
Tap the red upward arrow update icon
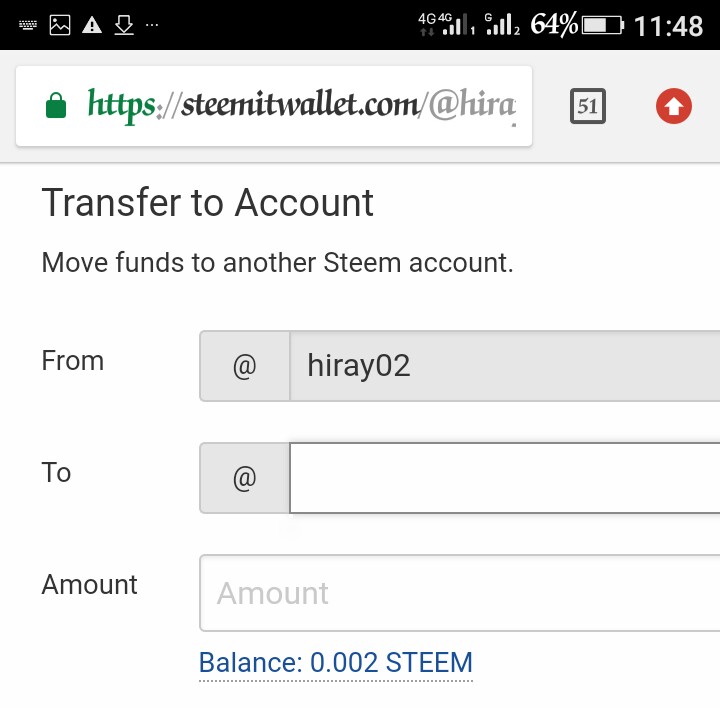[673, 106]
